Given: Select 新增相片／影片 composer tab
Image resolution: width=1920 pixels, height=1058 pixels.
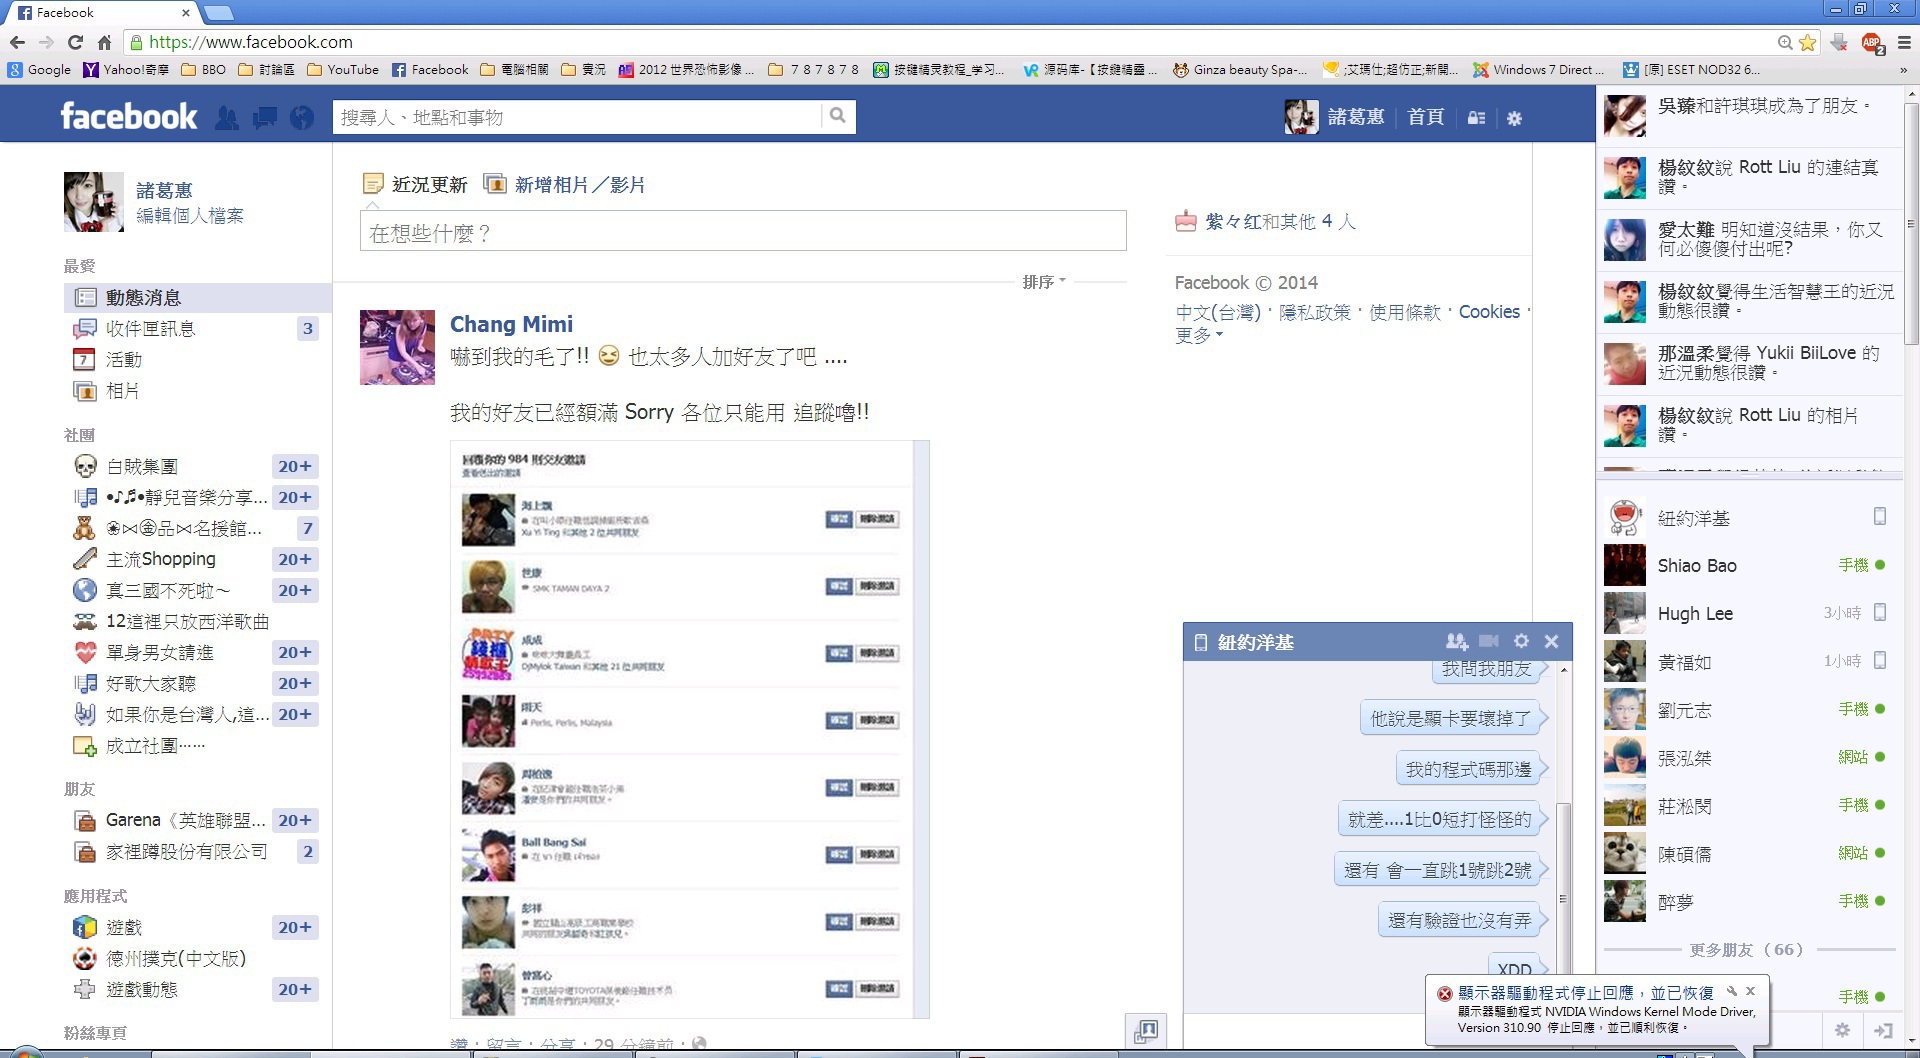Looking at the screenshot, I should 565,184.
